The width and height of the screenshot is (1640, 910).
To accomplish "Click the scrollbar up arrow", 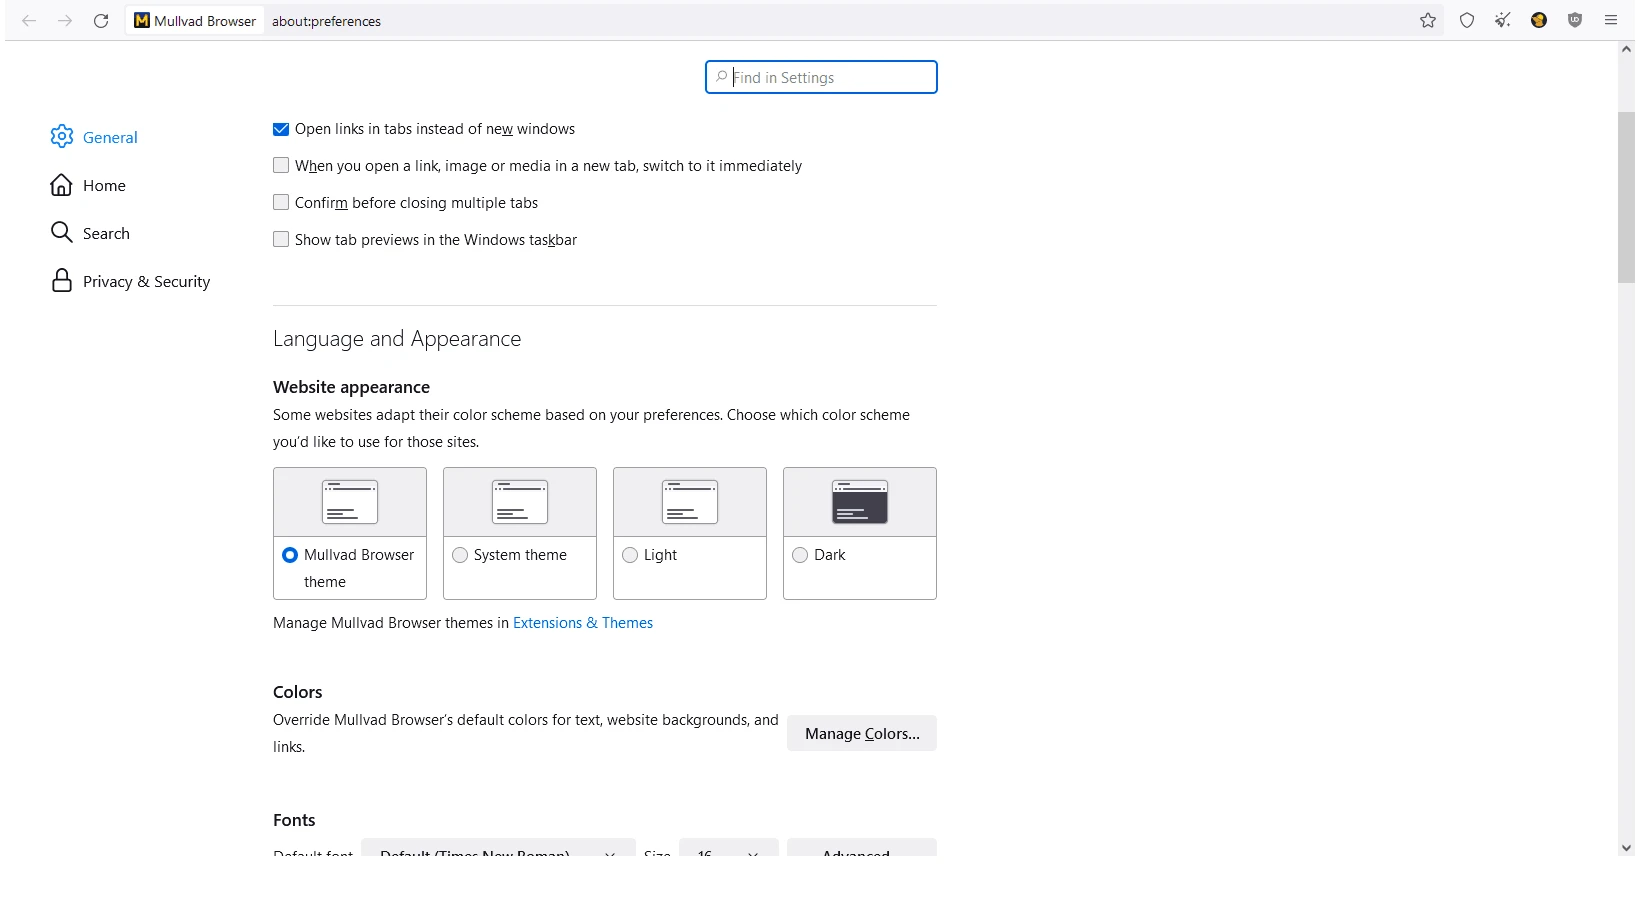I will click(x=1627, y=49).
